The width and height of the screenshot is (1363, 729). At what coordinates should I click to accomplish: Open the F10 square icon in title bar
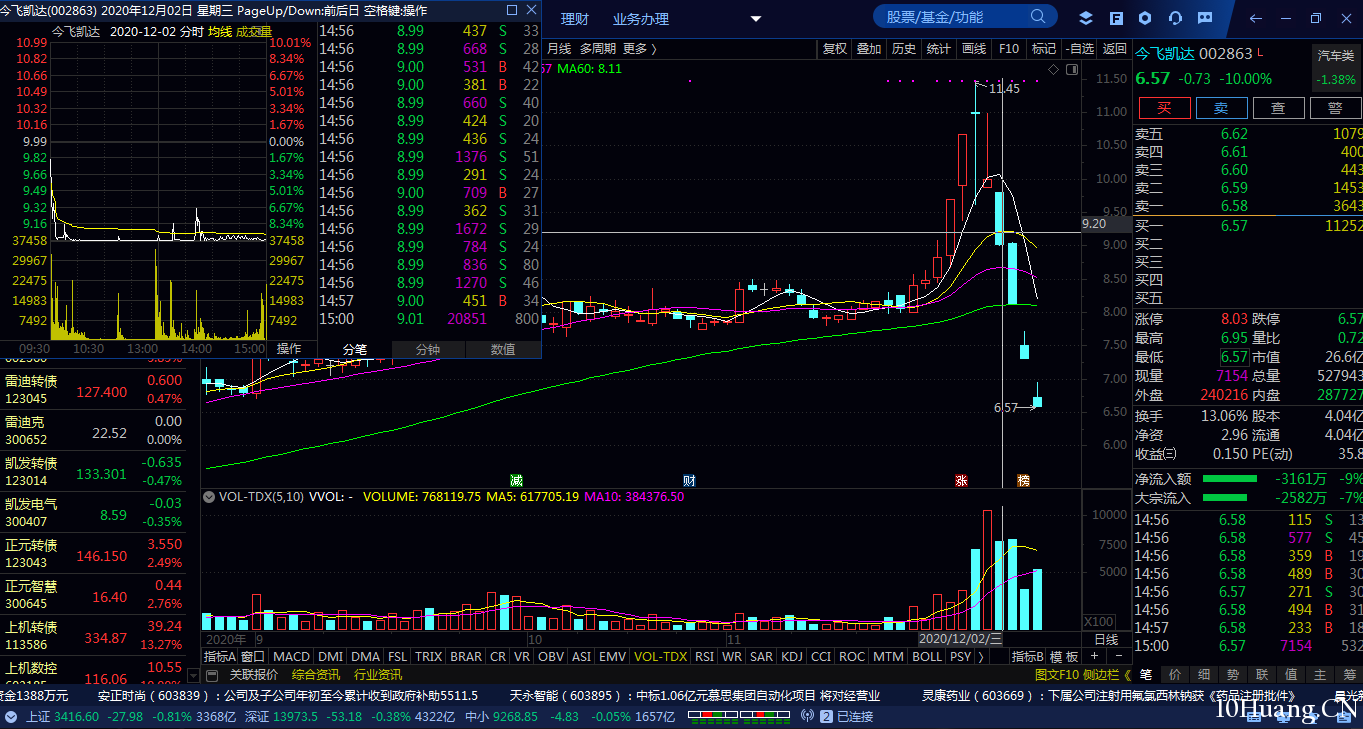click(x=1116, y=18)
